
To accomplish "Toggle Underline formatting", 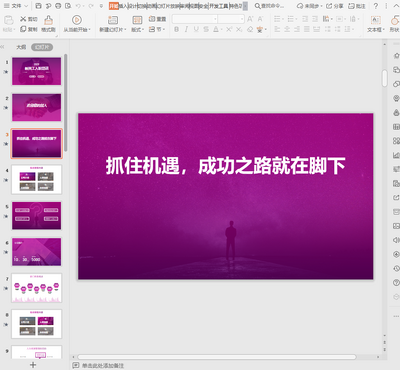I will (x=196, y=29).
